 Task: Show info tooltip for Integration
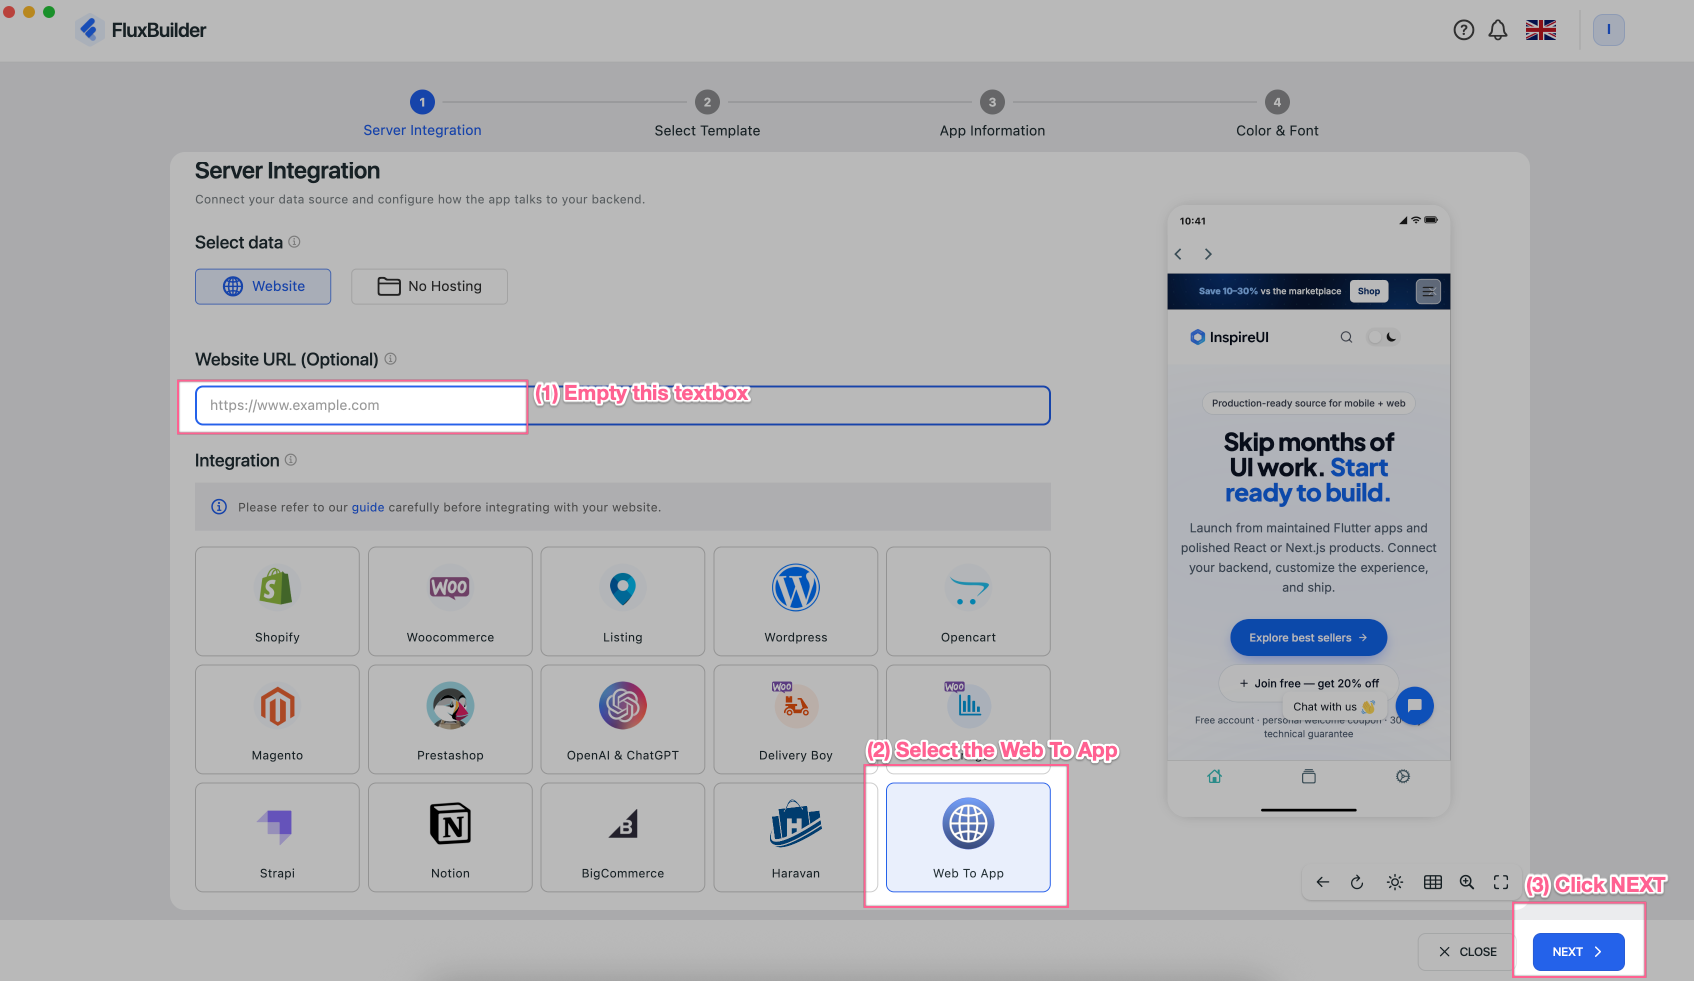pos(291,460)
